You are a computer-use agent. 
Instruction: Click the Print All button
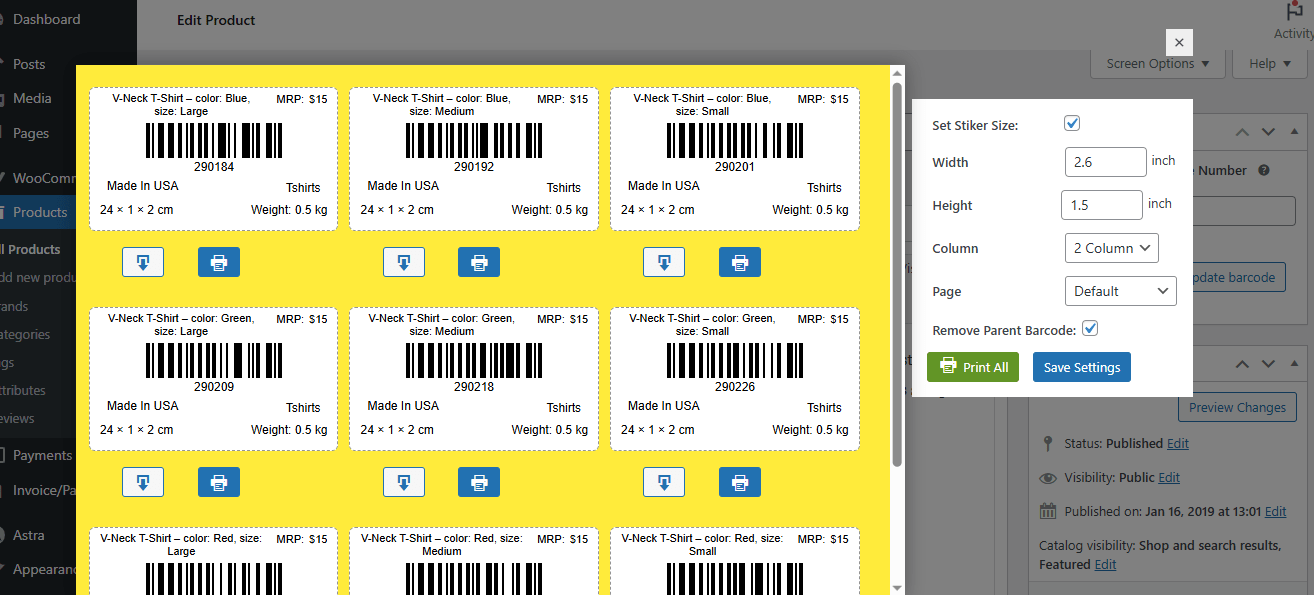click(x=972, y=367)
